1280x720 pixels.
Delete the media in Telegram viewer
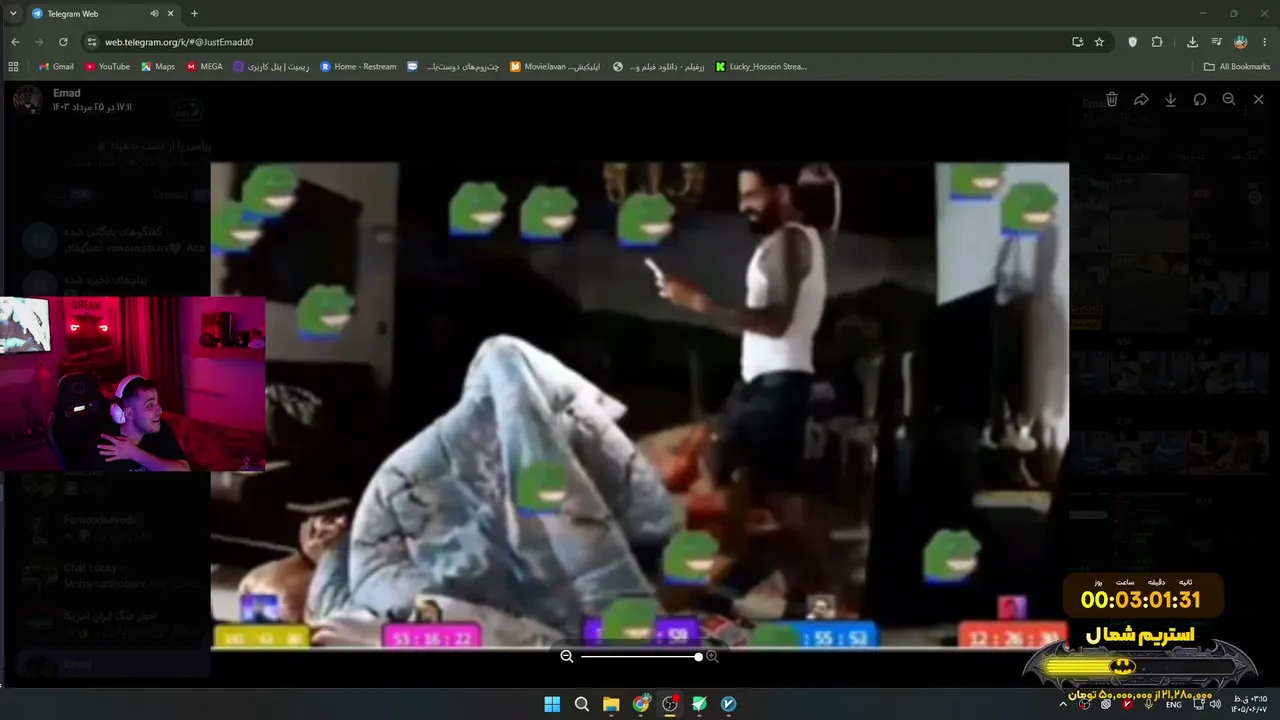[1111, 100]
